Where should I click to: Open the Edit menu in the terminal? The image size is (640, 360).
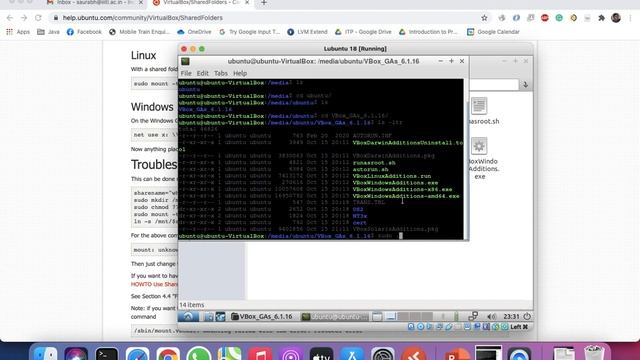coord(202,73)
